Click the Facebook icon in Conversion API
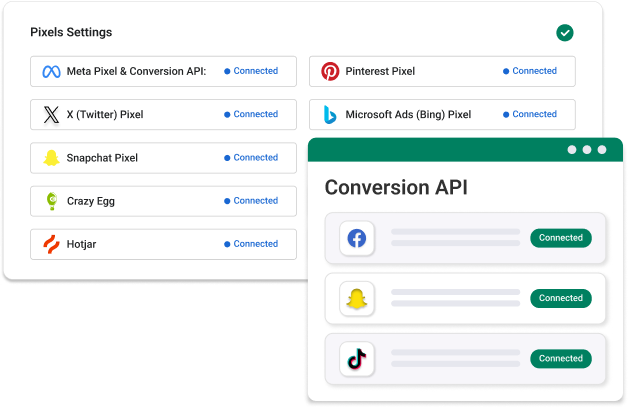 click(x=357, y=238)
